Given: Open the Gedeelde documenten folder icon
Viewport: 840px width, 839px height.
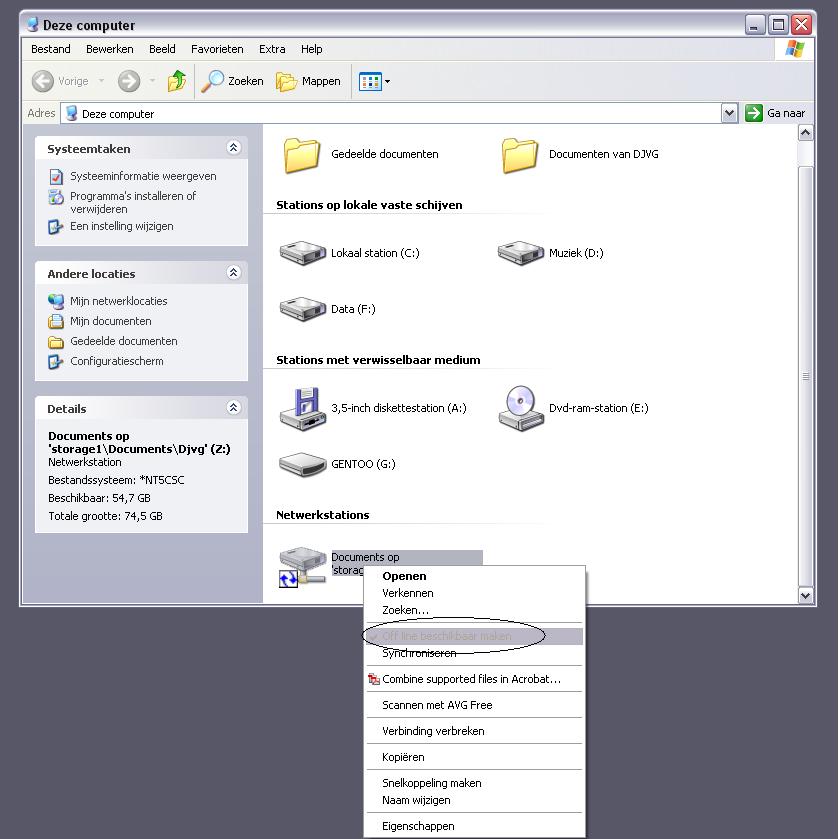Looking at the screenshot, I should [x=302, y=154].
